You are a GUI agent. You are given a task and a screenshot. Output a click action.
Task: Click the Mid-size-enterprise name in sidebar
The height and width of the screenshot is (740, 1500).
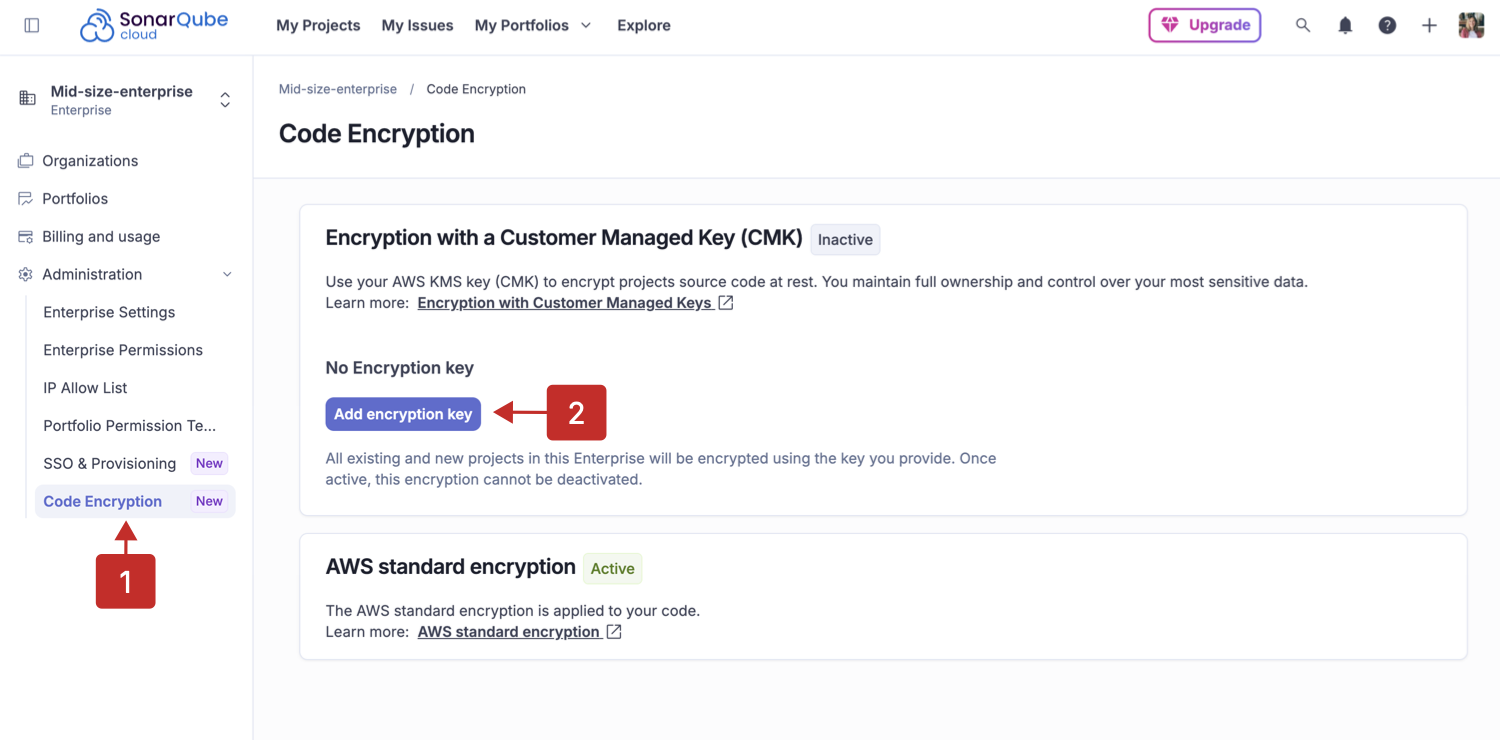(x=122, y=91)
